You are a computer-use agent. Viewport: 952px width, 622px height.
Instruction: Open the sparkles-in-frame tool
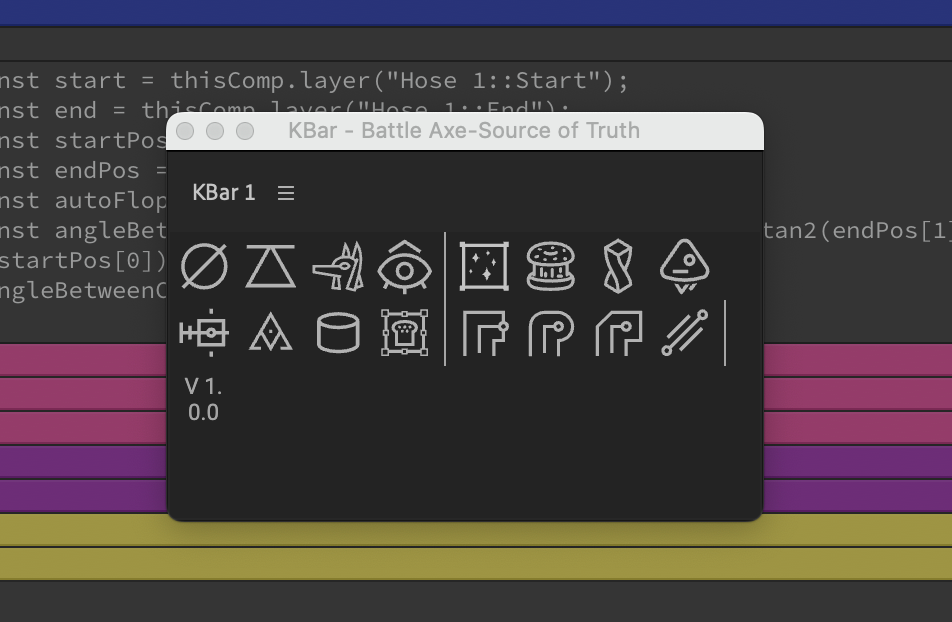[484, 265]
